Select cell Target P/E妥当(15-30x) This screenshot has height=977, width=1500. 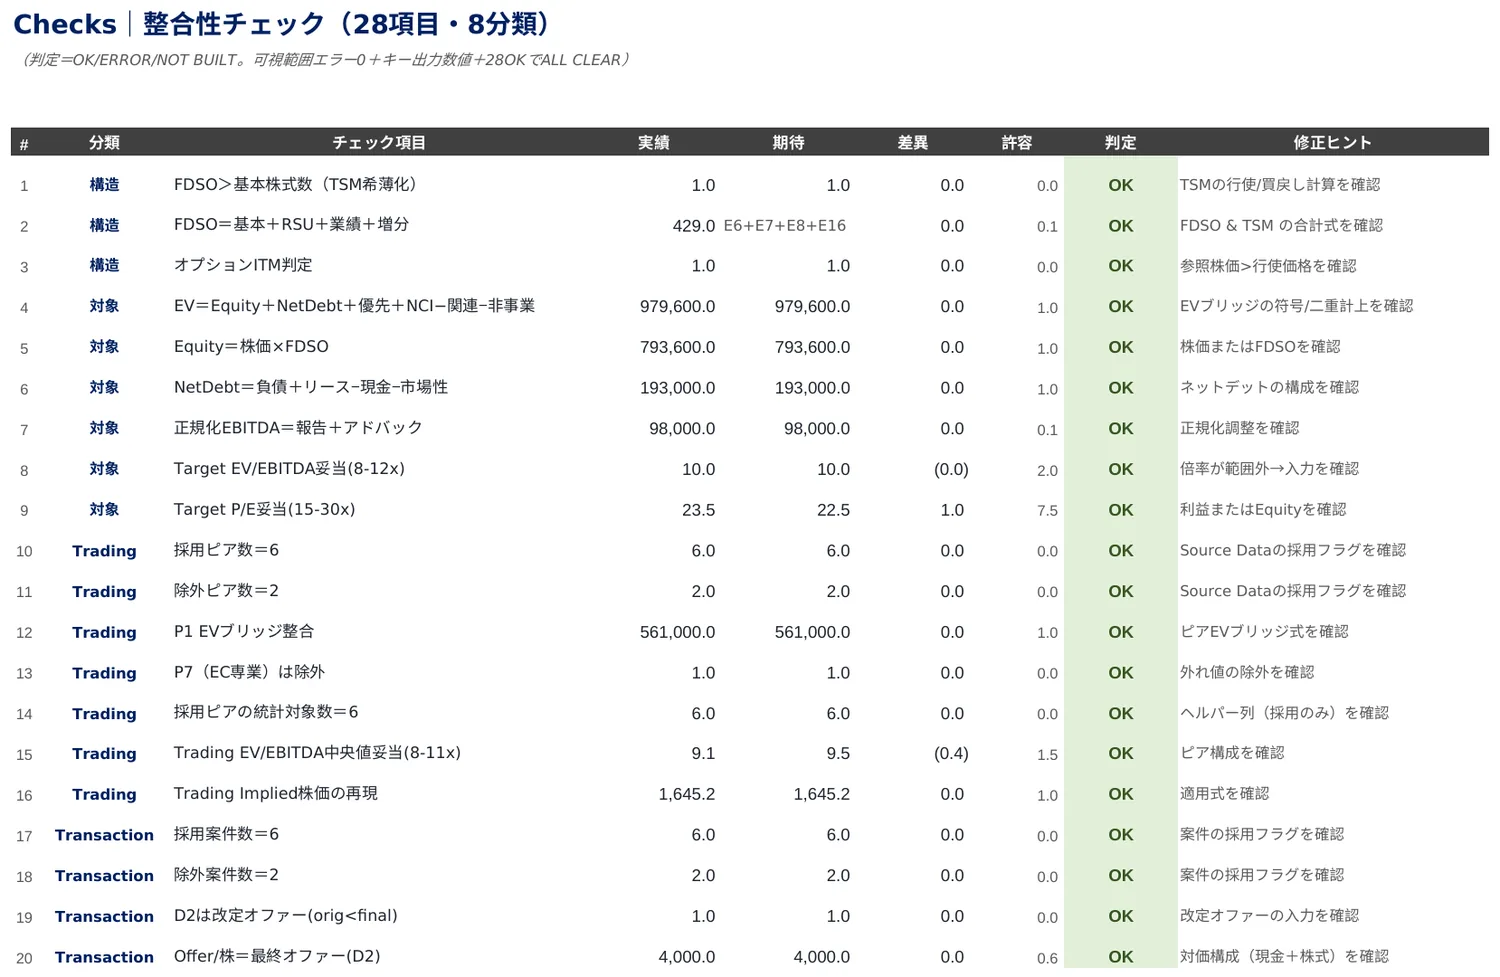point(264,510)
